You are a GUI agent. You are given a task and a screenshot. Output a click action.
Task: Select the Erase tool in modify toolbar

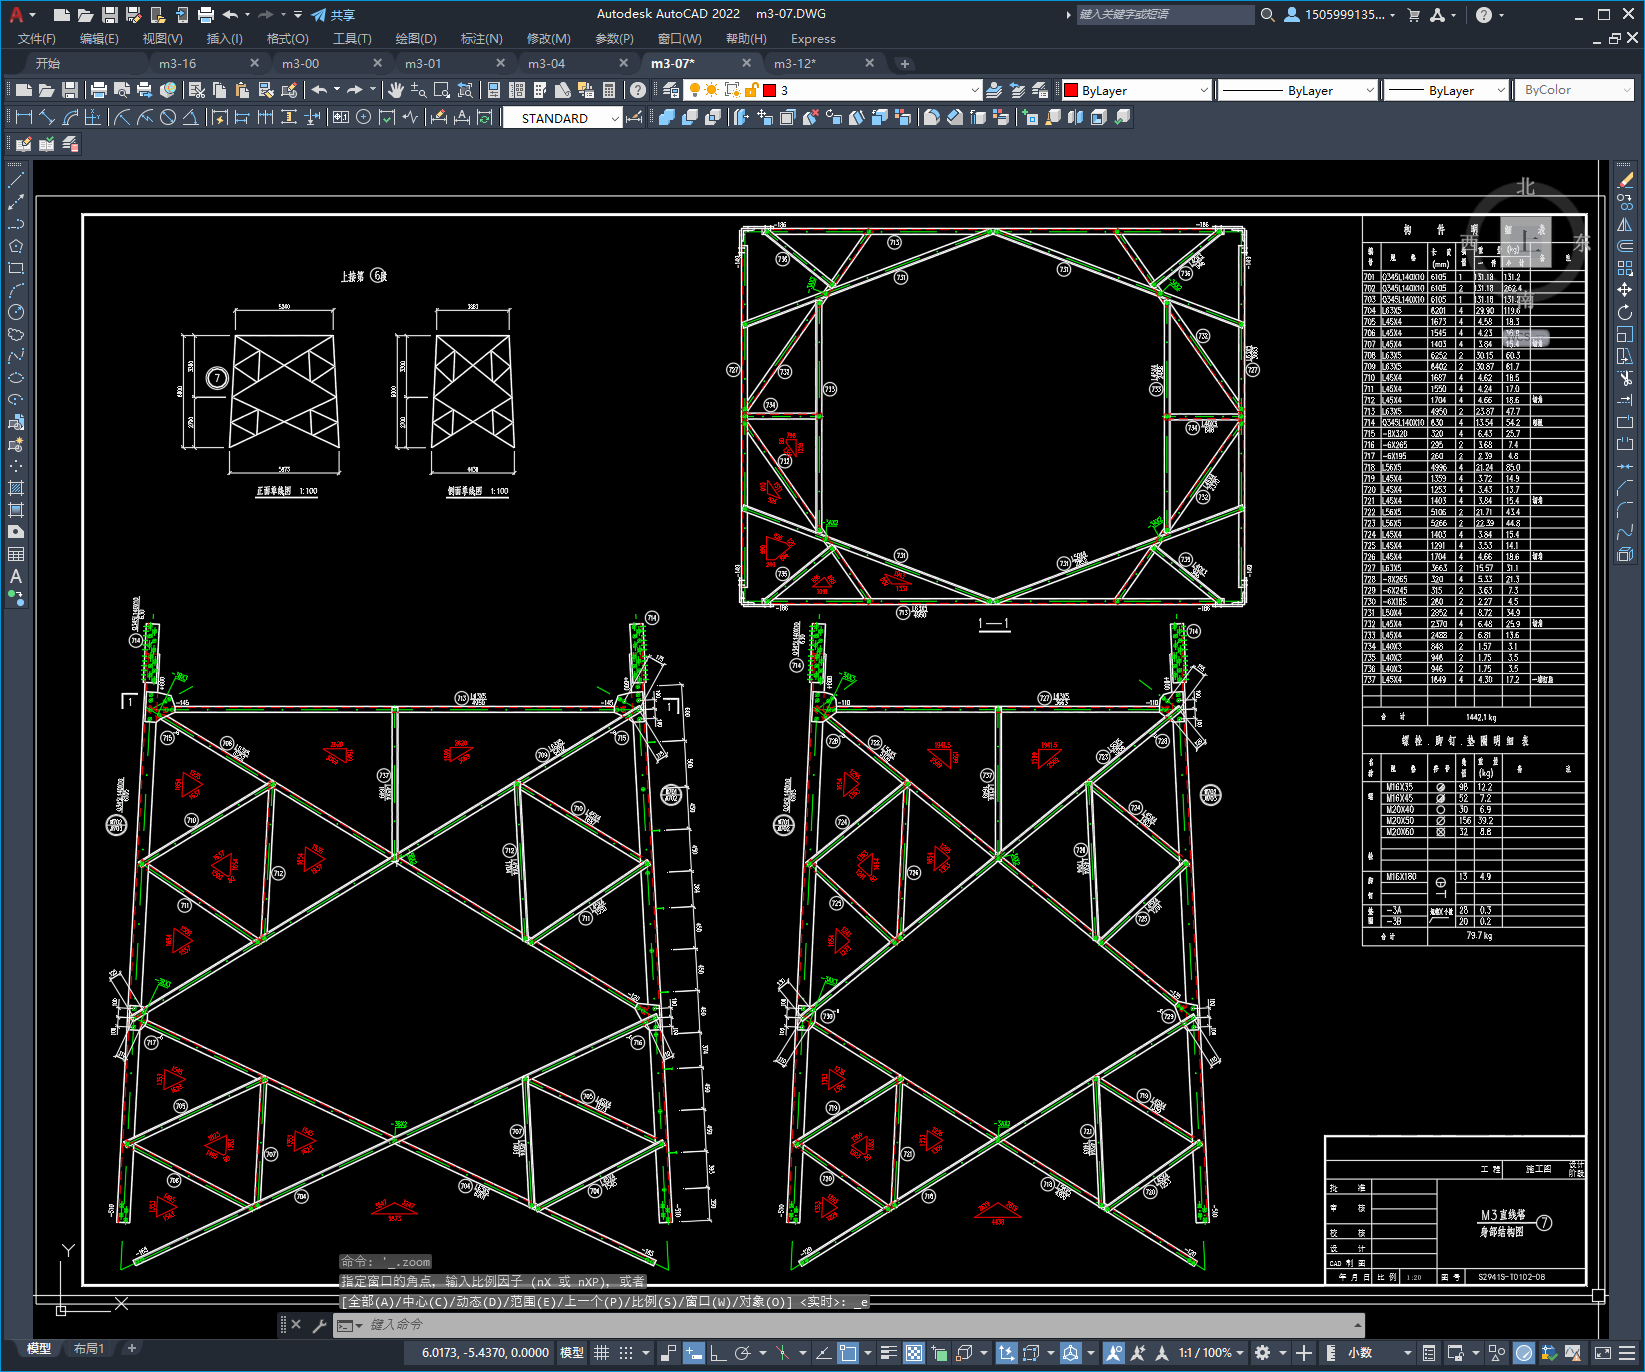tap(1625, 181)
